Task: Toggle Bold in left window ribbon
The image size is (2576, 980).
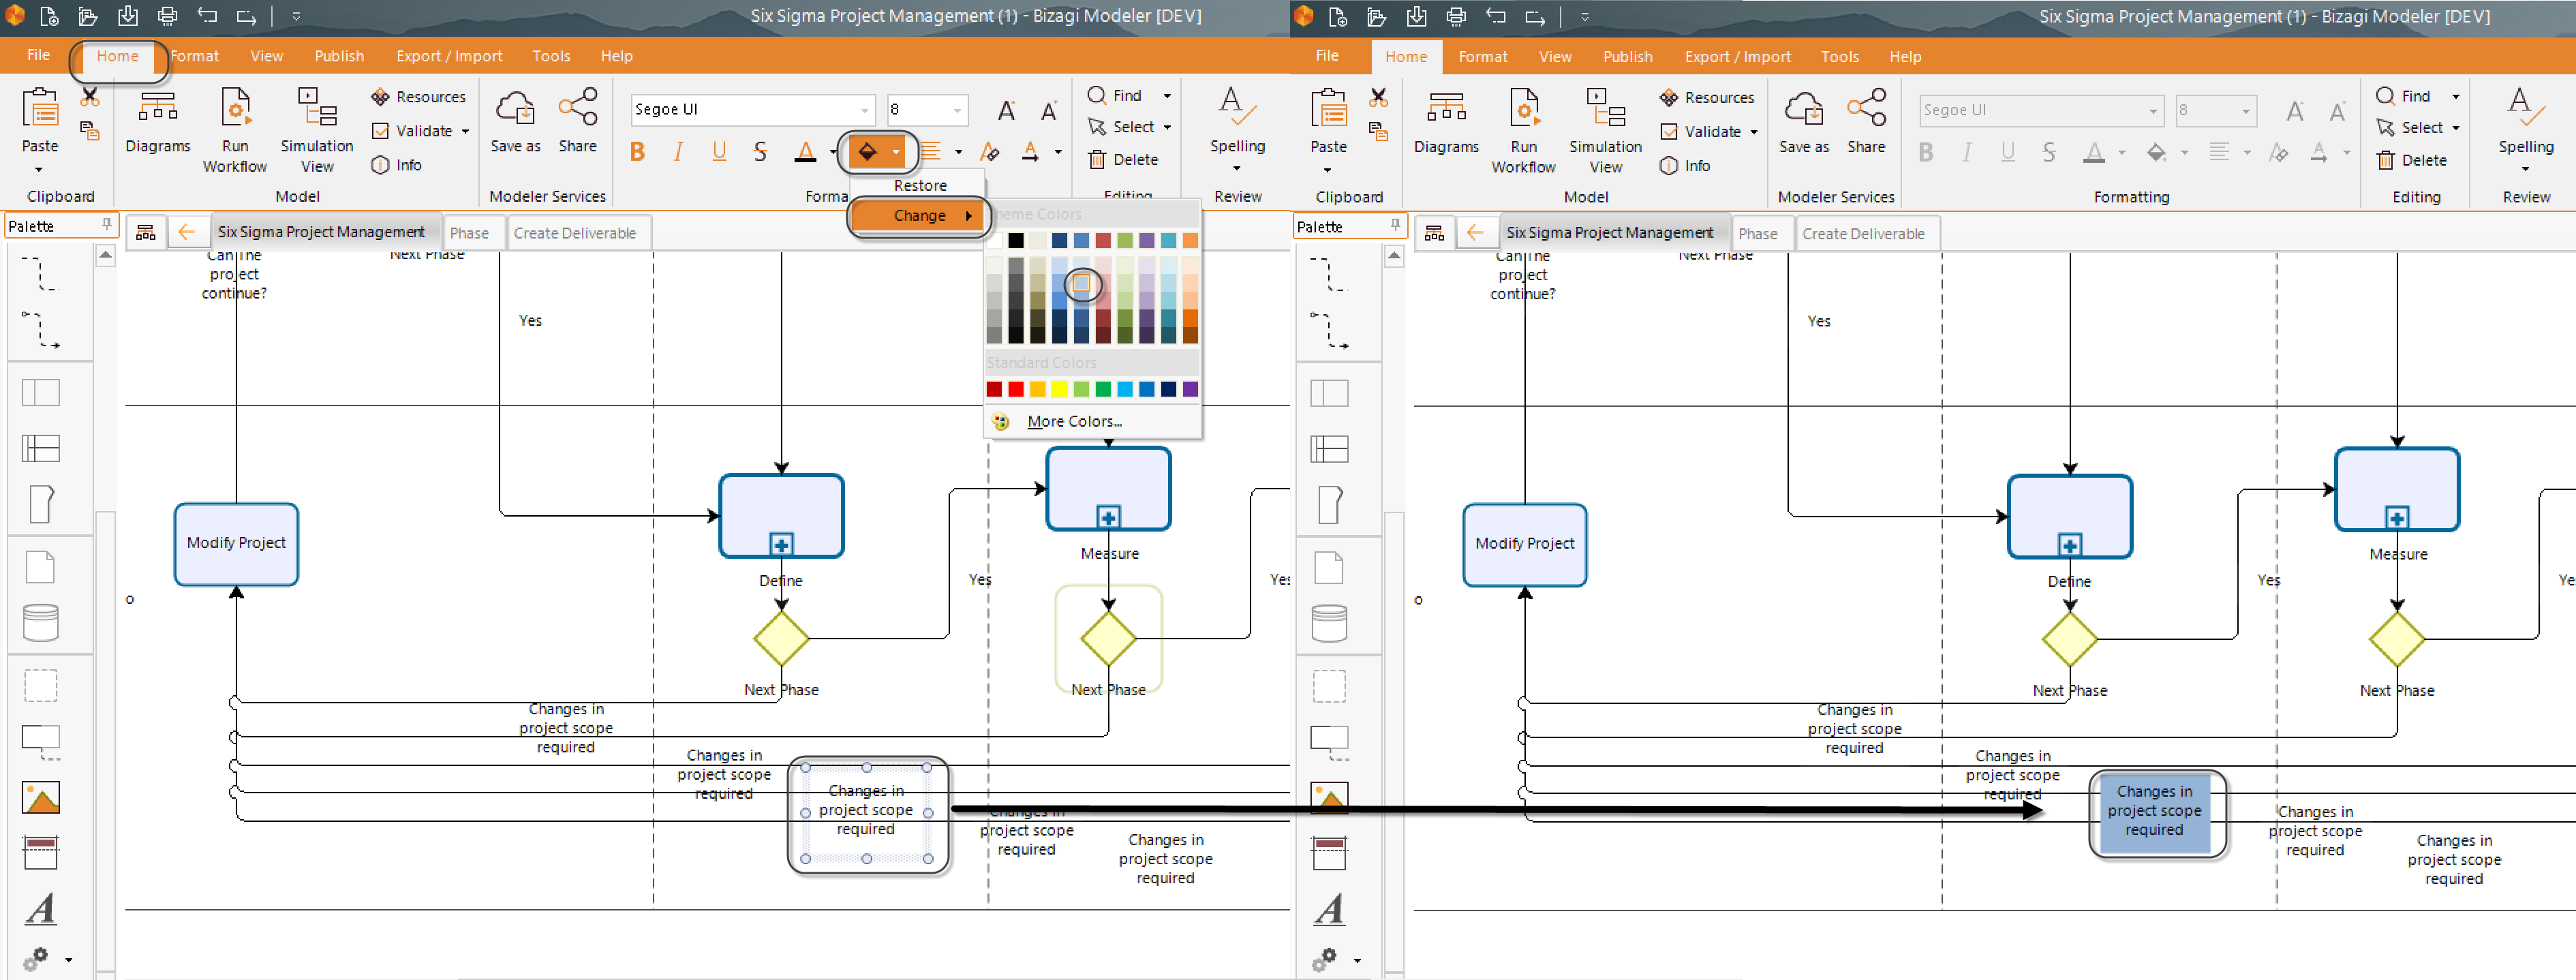Action: point(638,152)
